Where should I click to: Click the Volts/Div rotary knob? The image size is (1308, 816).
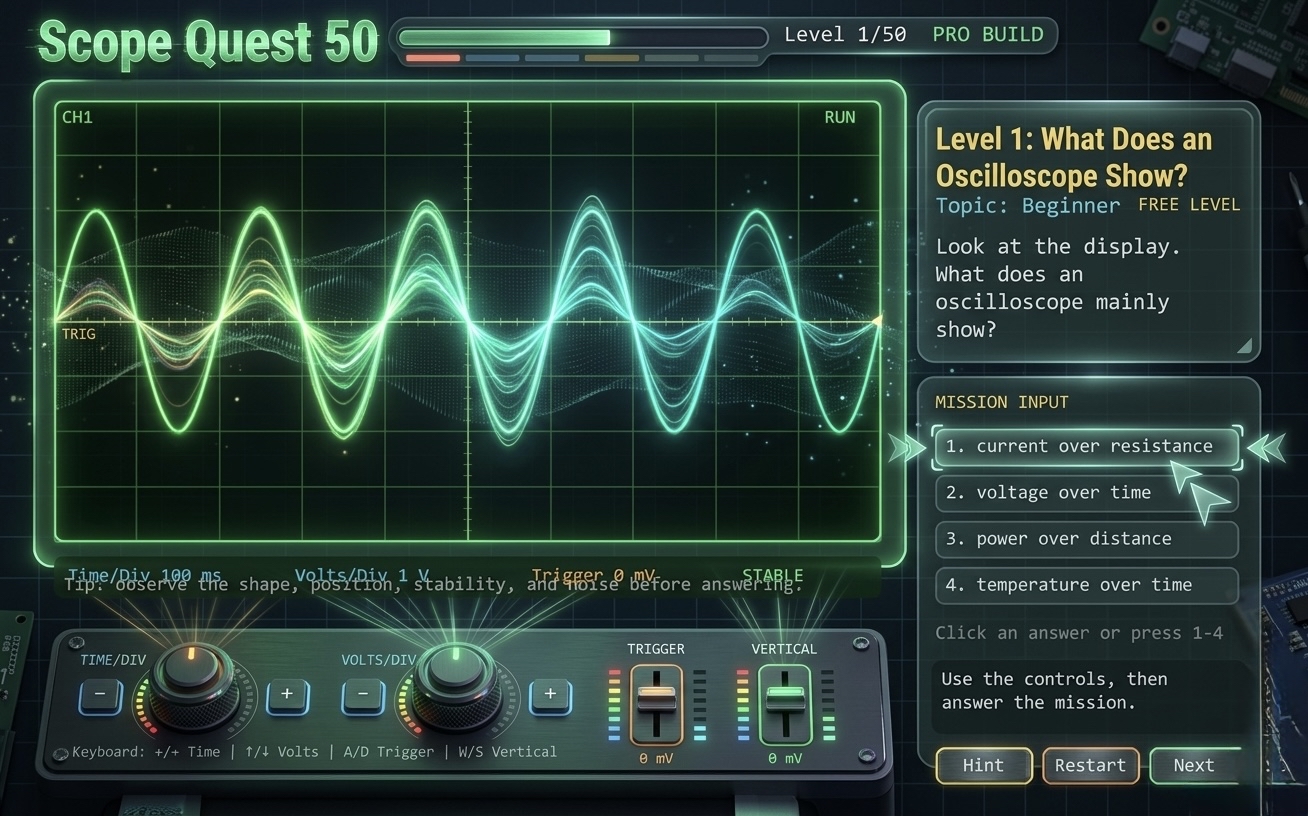click(456, 686)
